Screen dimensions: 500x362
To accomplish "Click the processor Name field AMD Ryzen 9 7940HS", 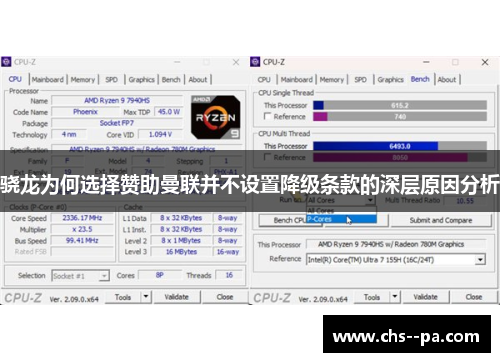I will [x=117, y=100].
